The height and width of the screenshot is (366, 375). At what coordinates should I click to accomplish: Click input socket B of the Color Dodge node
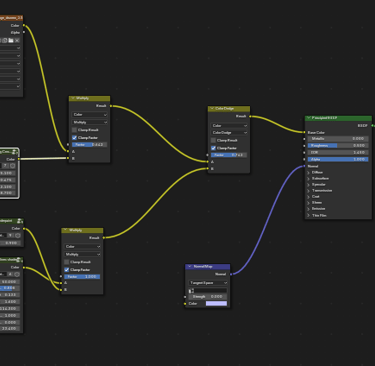208,169
